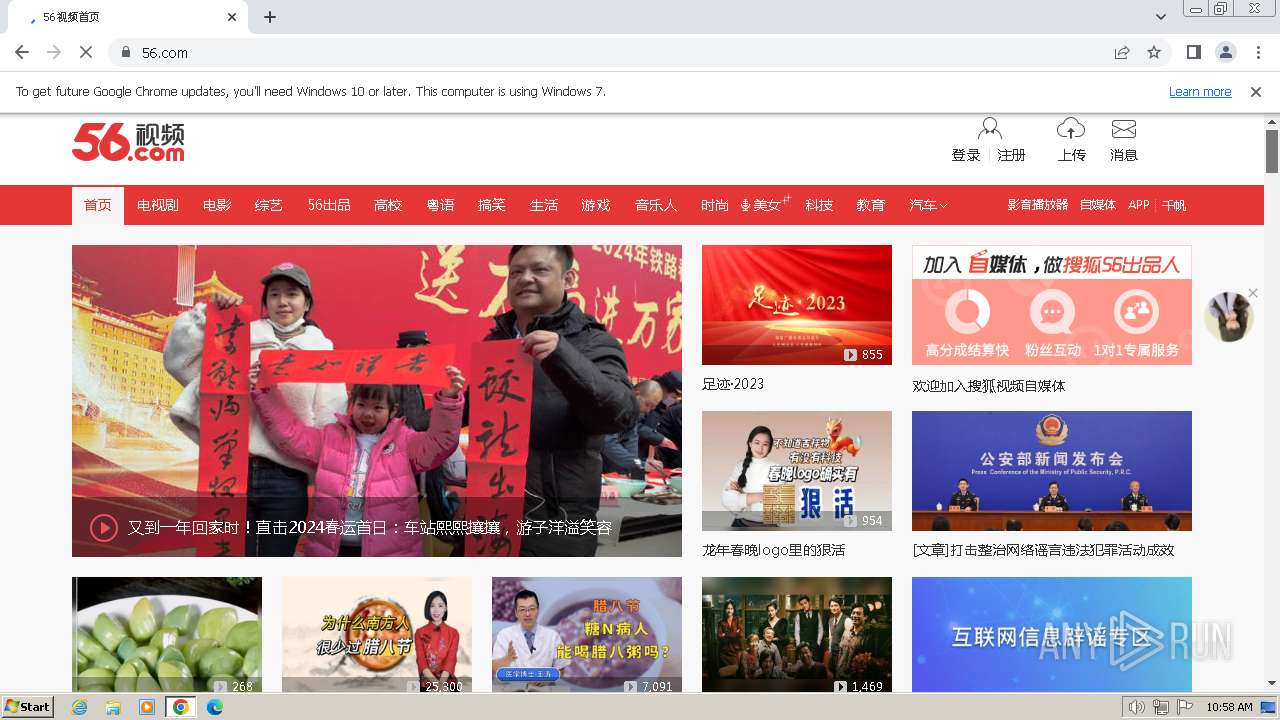
Task: Select the 首页 navigation tab
Action: (x=98, y=205)
